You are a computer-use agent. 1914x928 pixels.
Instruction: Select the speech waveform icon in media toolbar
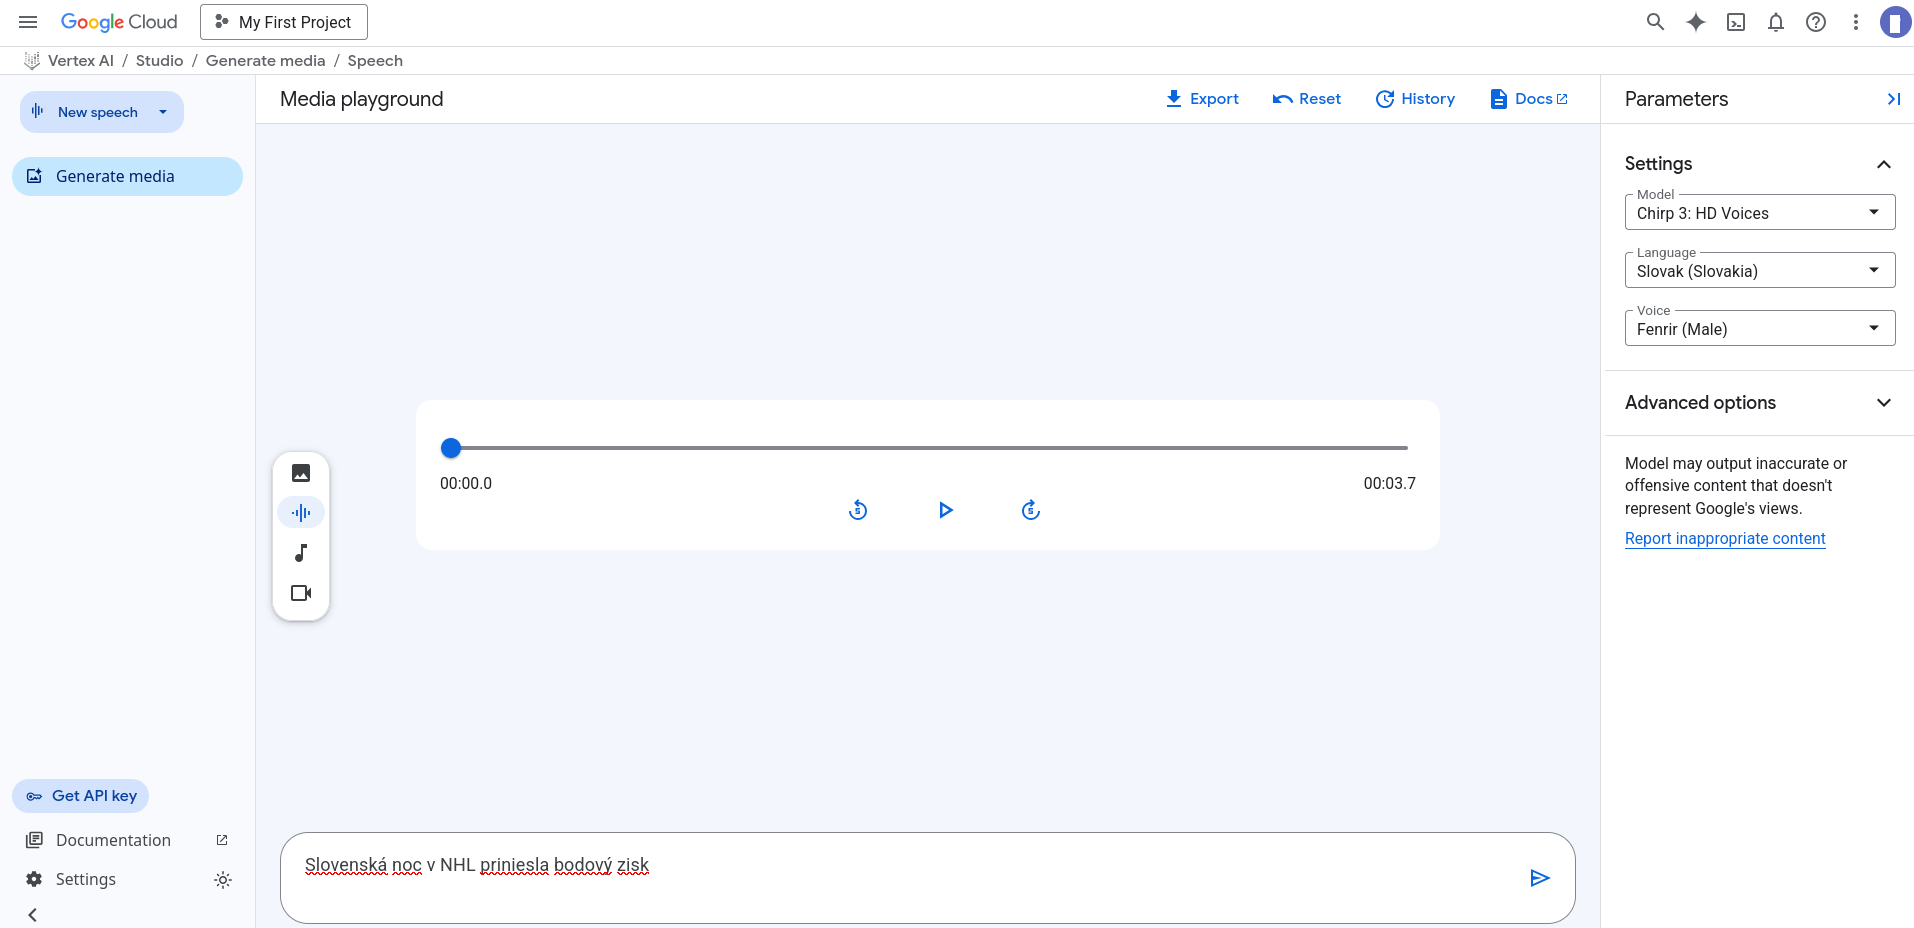(301, 513)
